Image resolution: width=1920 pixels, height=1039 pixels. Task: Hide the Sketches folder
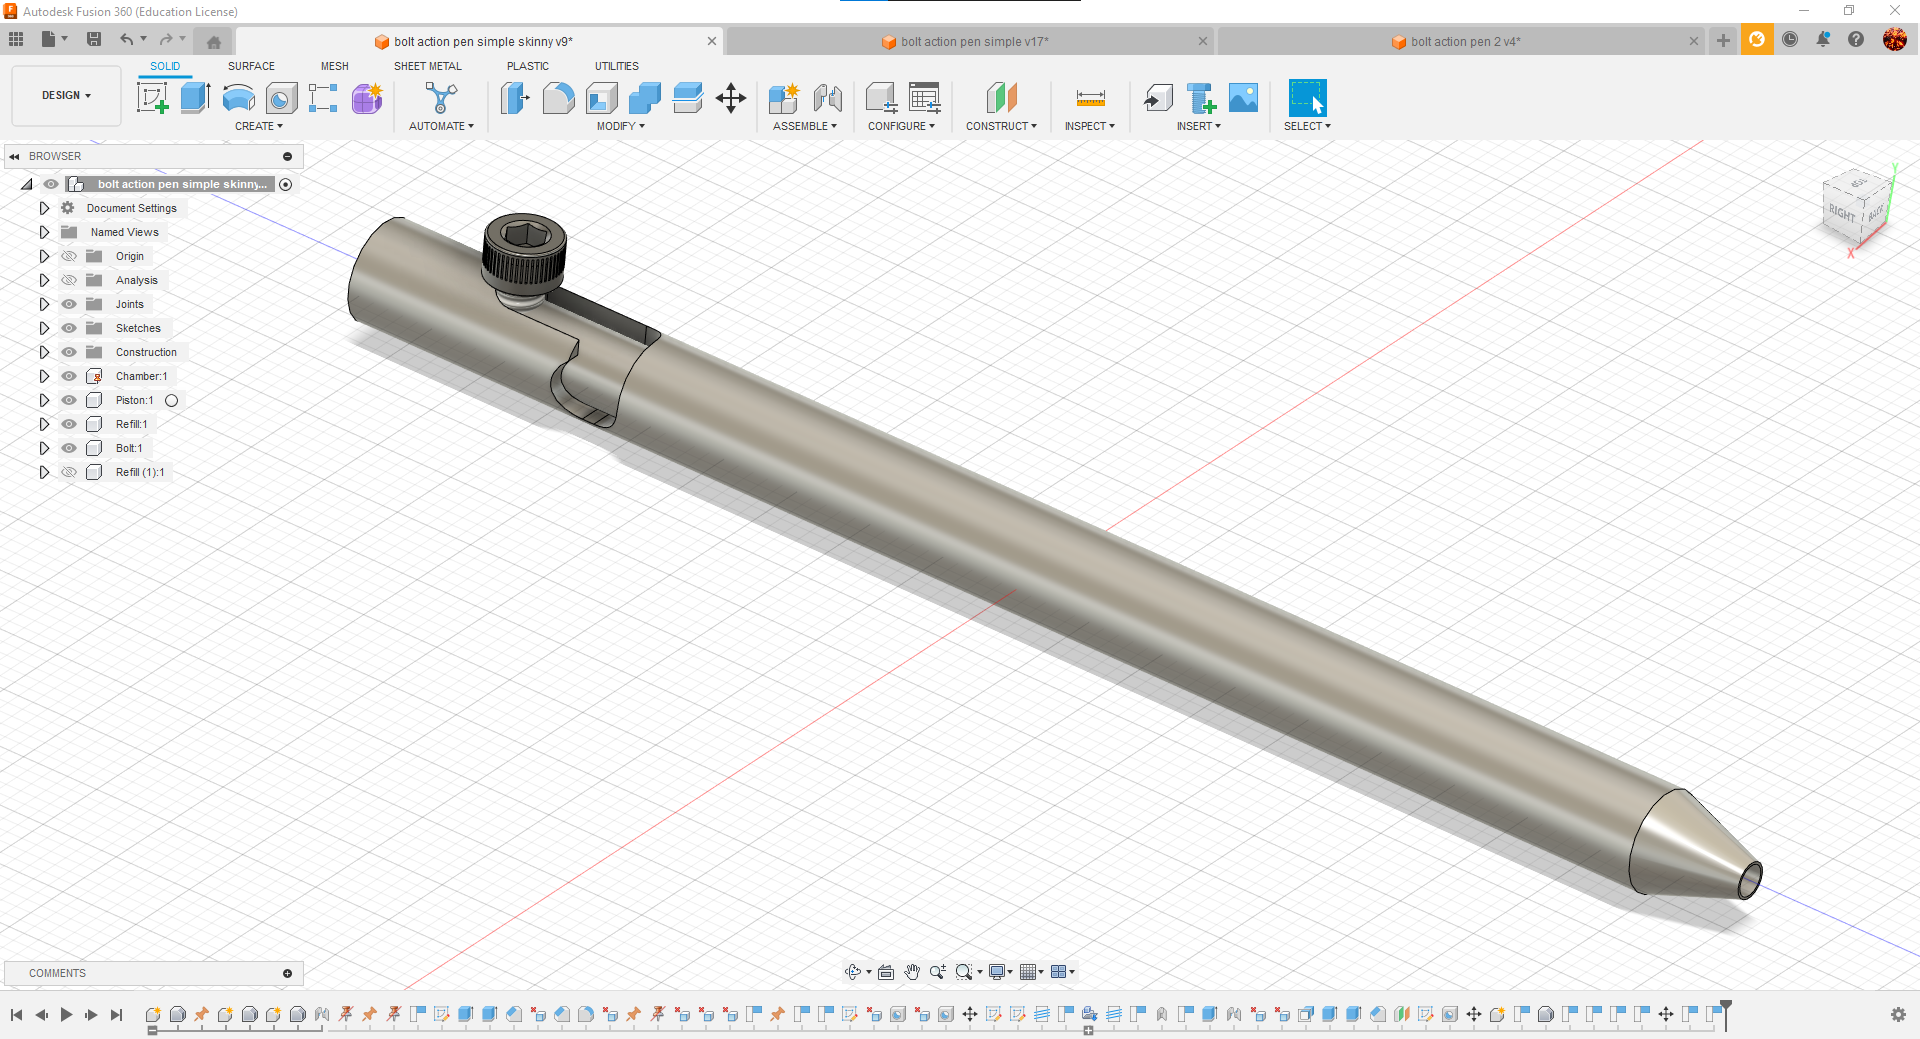[69, 328]
